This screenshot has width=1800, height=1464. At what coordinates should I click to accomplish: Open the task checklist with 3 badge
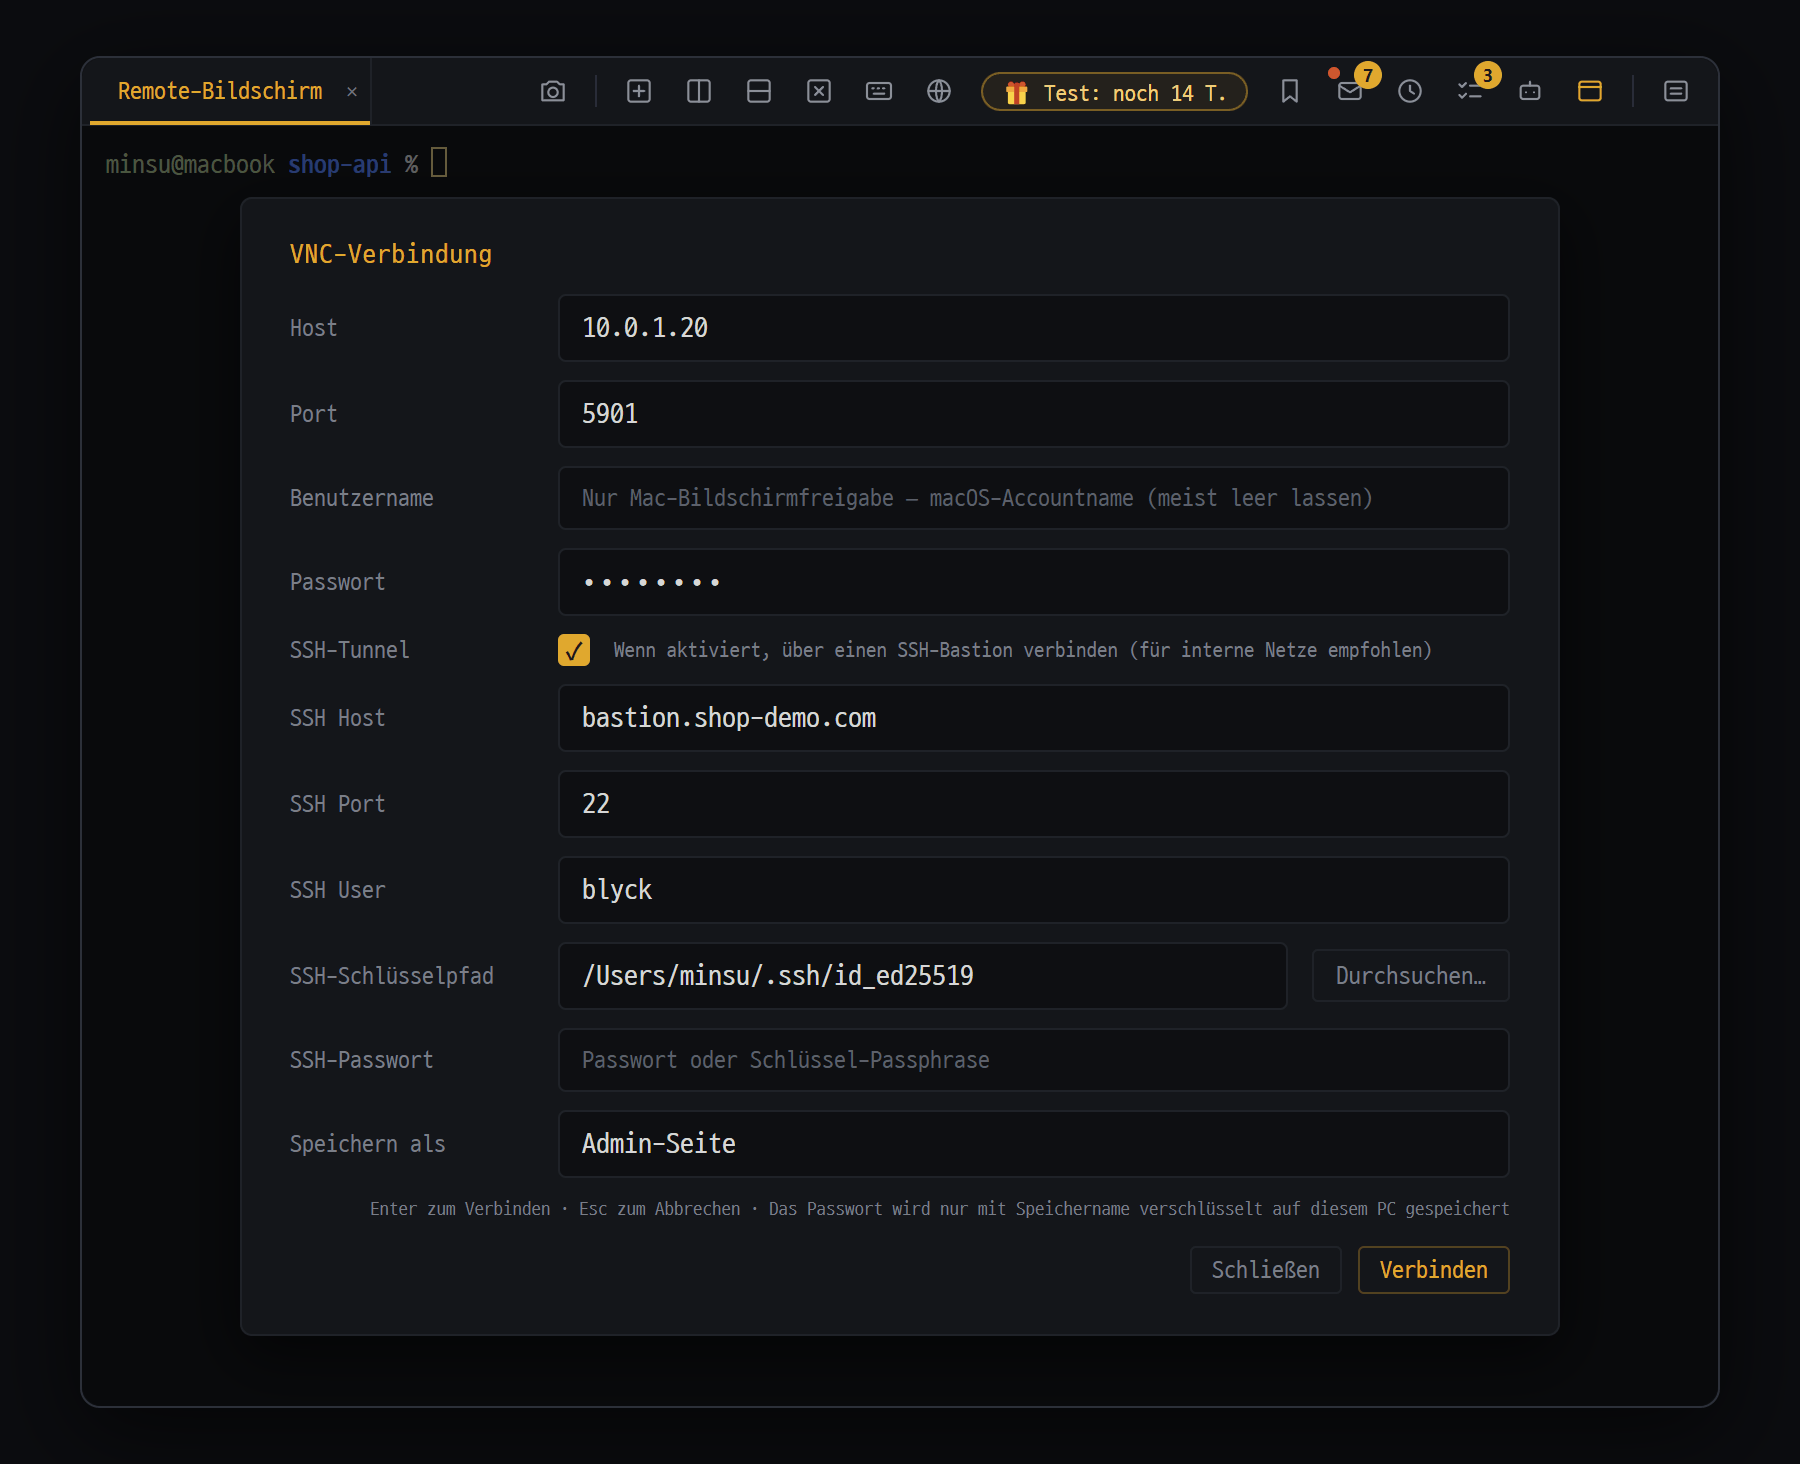click(1470, 92)
